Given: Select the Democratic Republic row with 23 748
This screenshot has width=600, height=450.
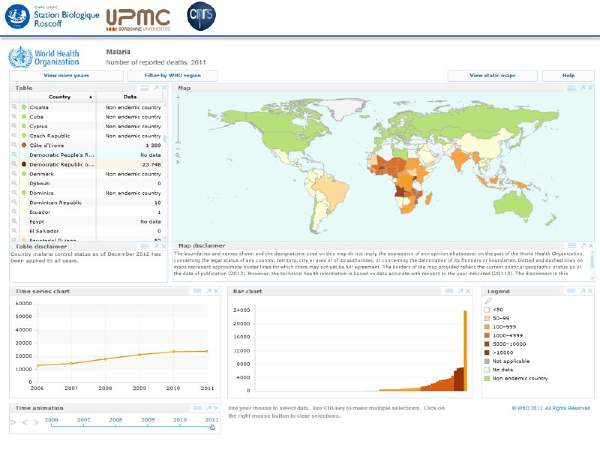Looking at the screenshot, I should pyautogui.click(x=88, y=164).
